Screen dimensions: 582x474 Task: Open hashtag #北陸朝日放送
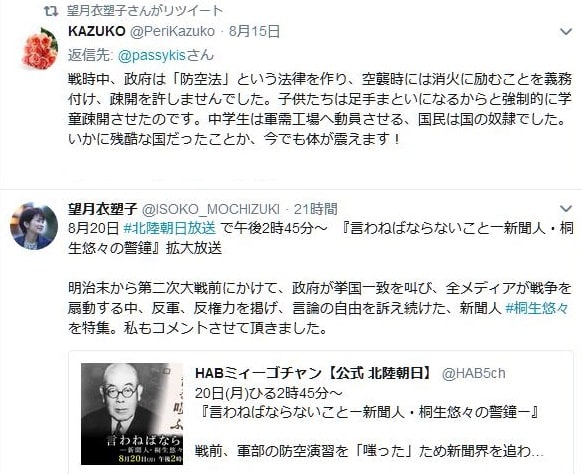169,228
